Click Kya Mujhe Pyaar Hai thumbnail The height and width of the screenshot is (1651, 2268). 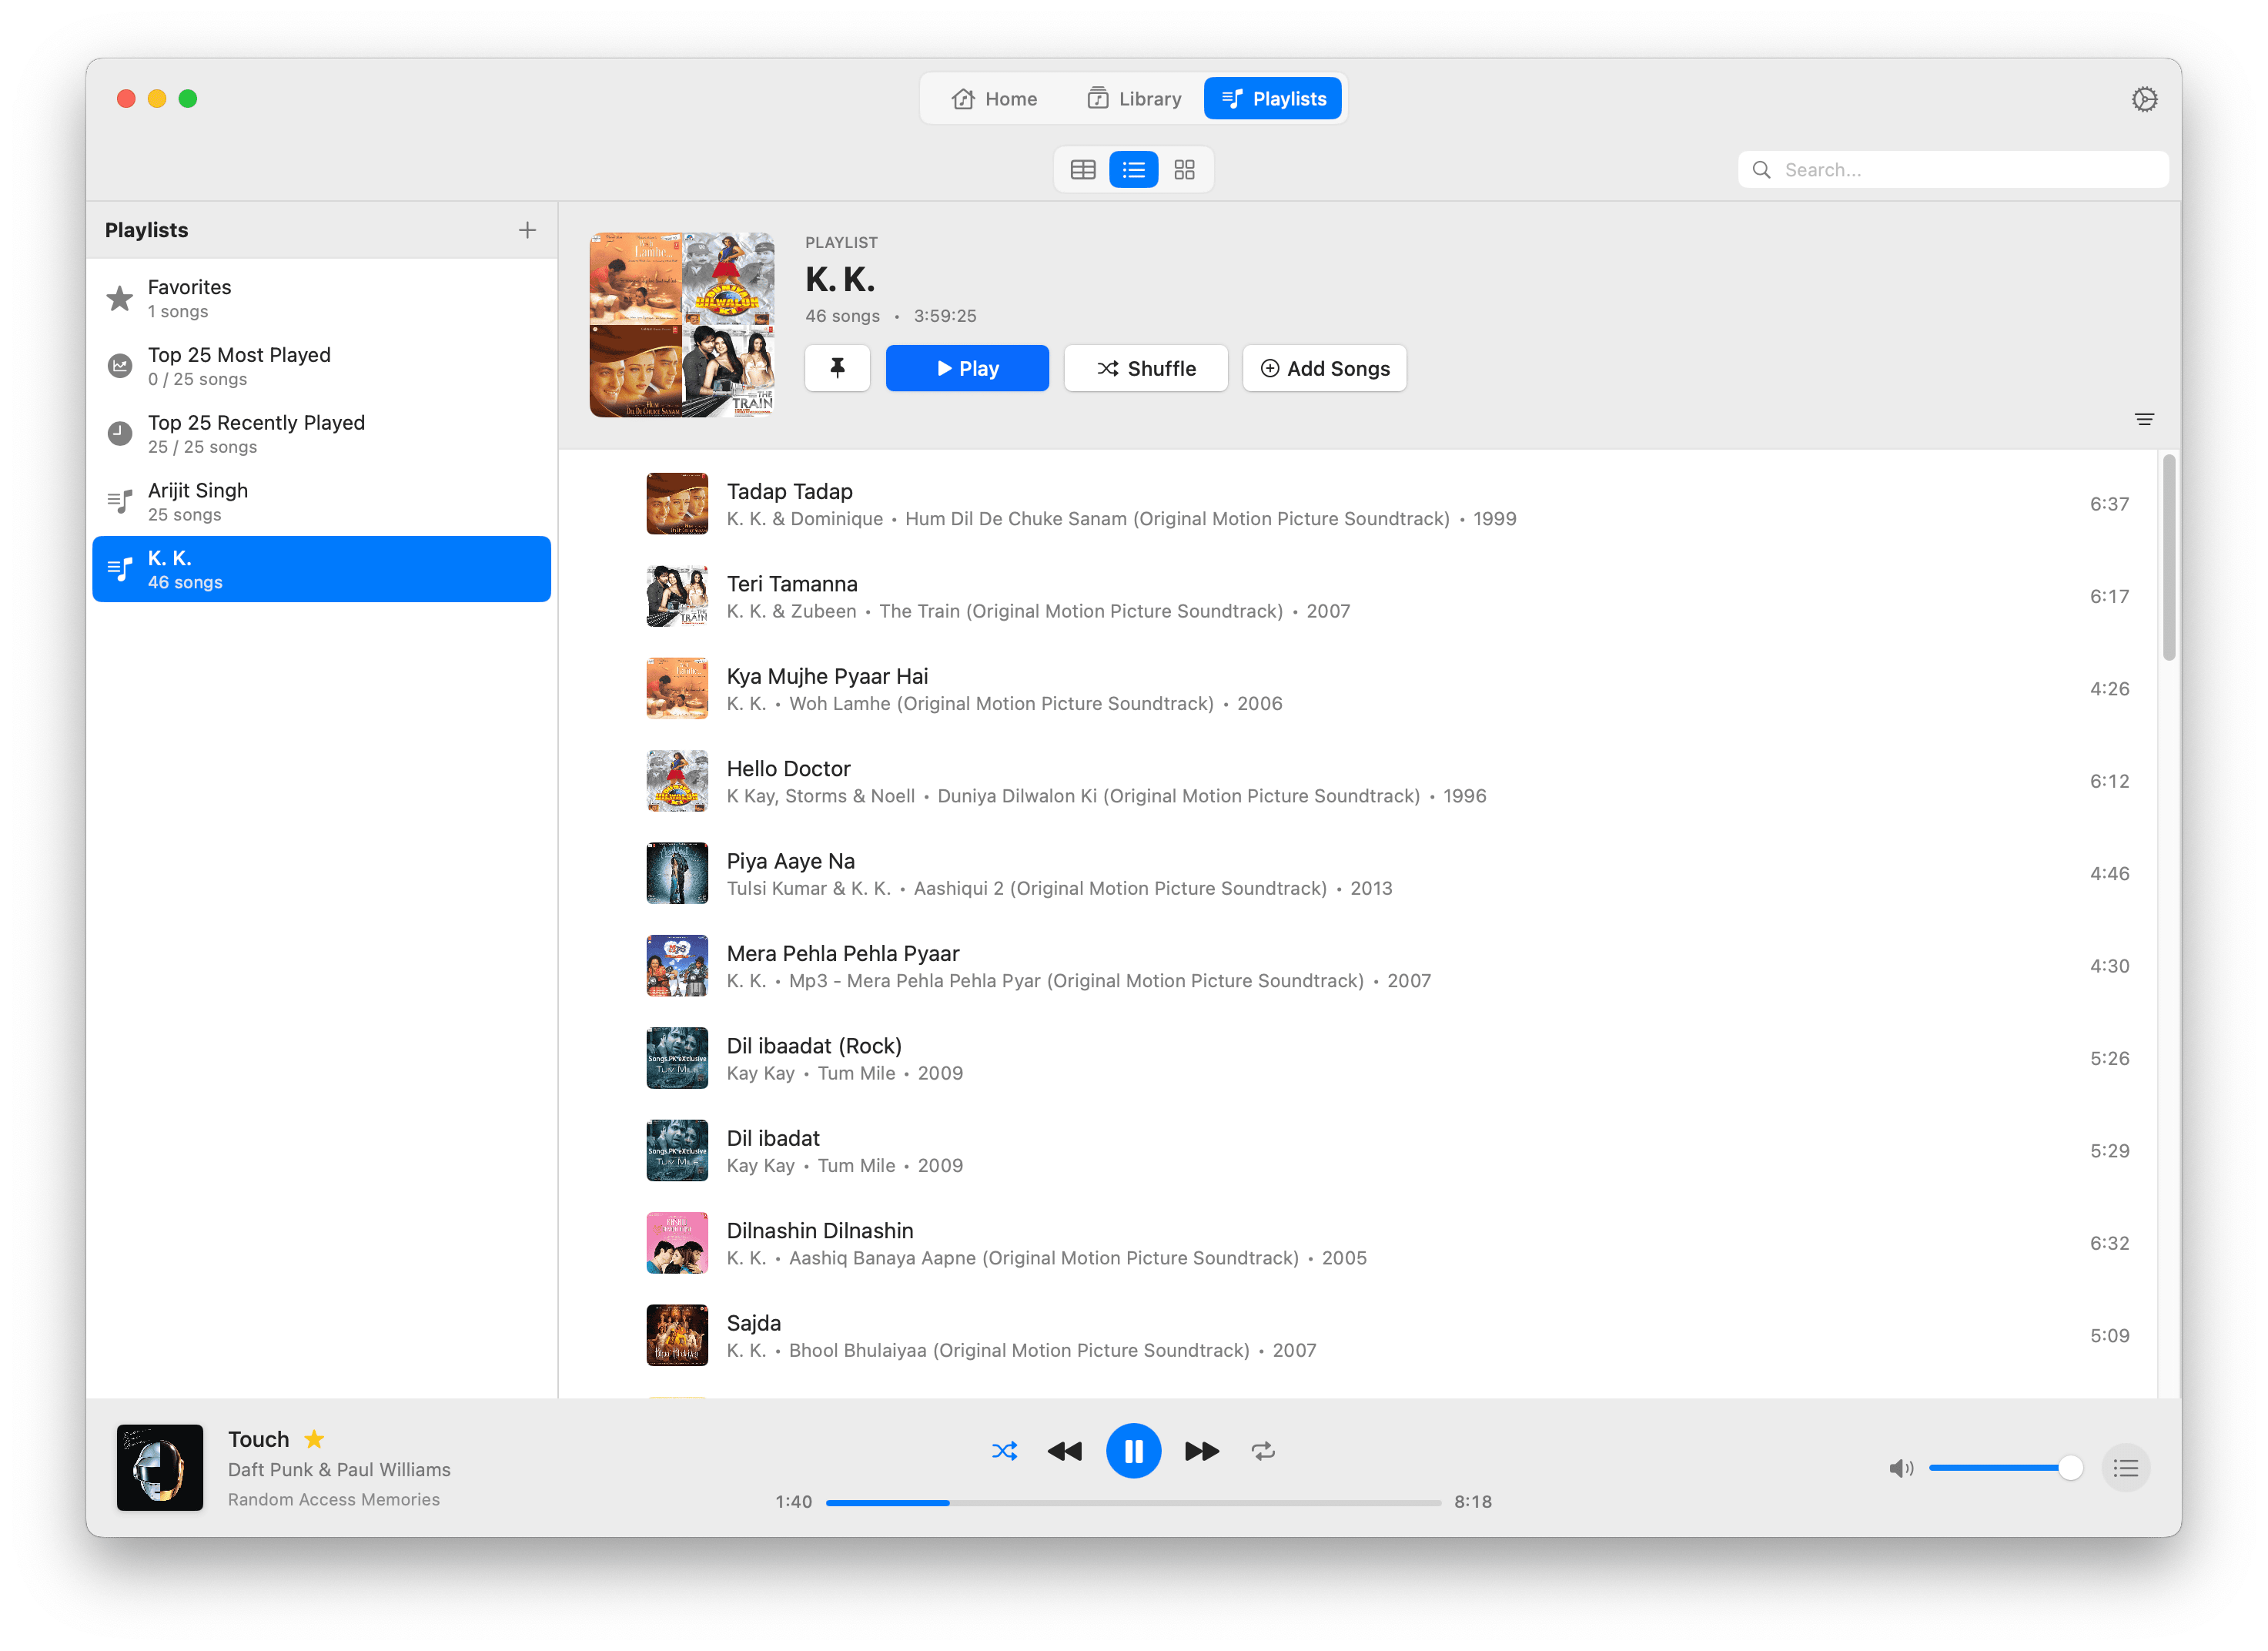(677, 689)
